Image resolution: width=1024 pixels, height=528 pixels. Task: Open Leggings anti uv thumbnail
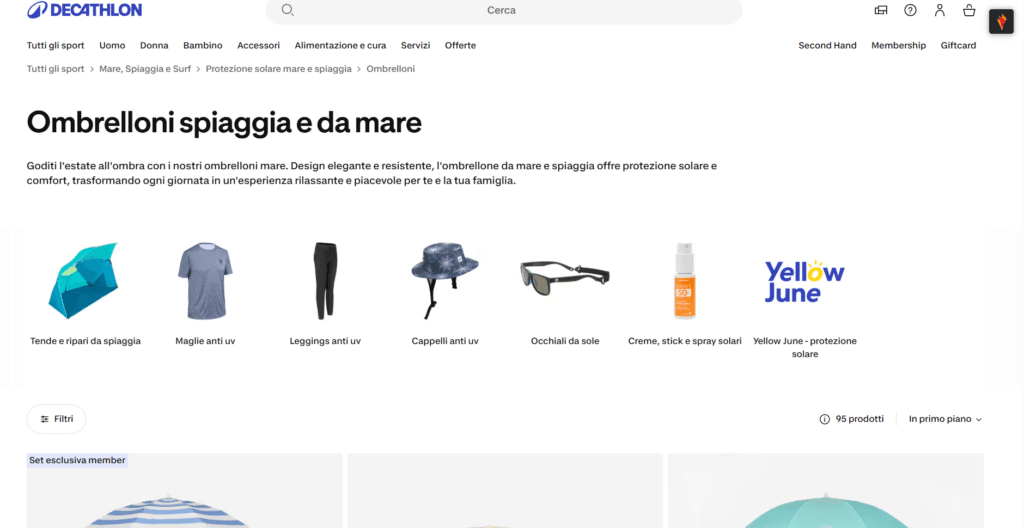[325, 281]
